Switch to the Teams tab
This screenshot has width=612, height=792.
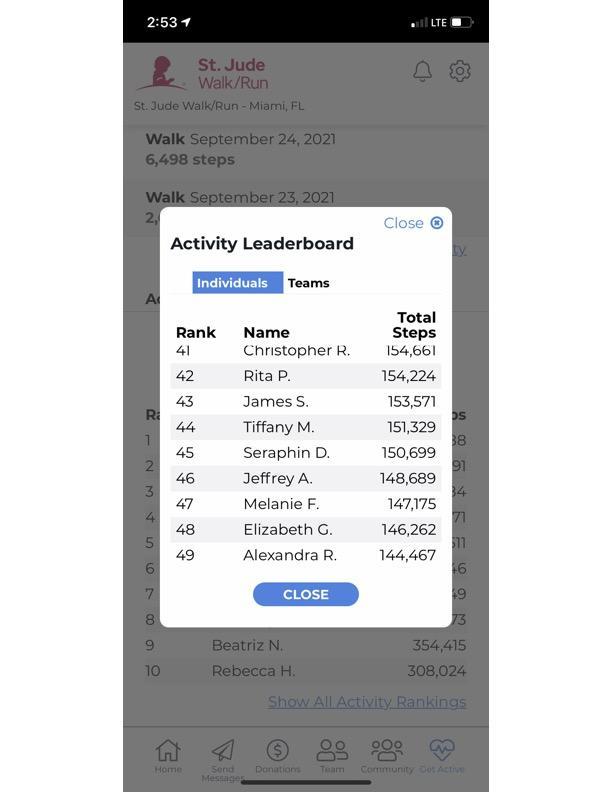point(309,283)
